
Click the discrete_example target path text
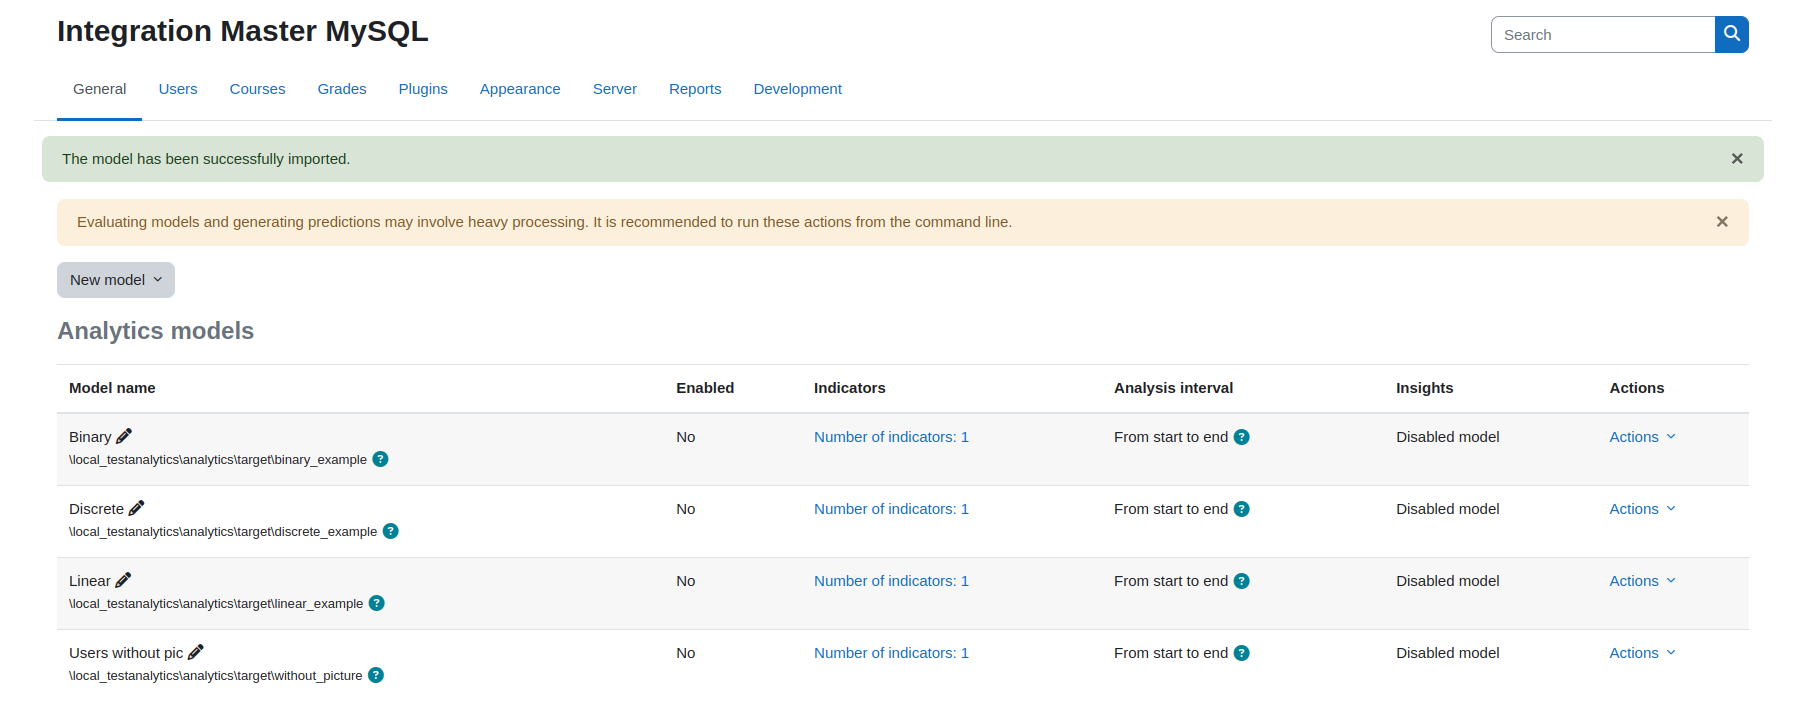[x=223, y=532]
